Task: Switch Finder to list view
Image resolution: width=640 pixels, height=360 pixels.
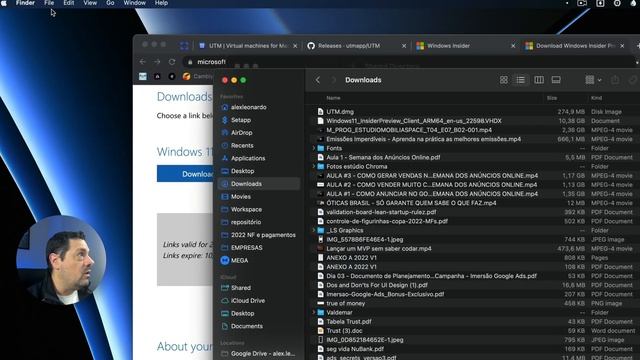Action: click(x=520, y=80)
